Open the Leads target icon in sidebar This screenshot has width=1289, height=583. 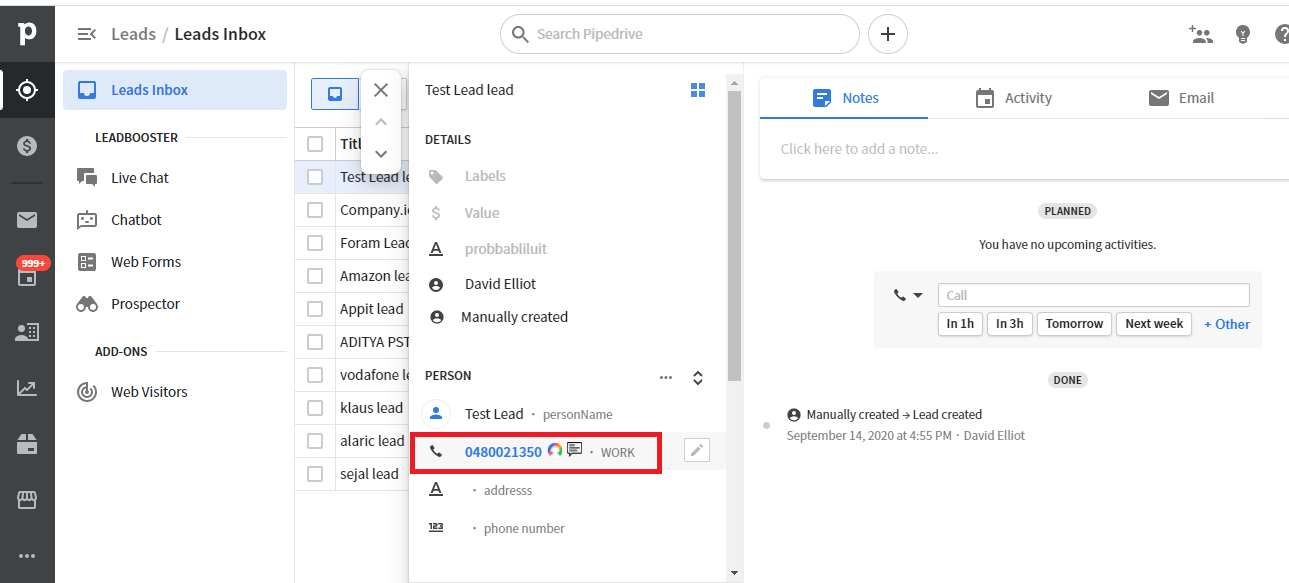click(27, 90)
